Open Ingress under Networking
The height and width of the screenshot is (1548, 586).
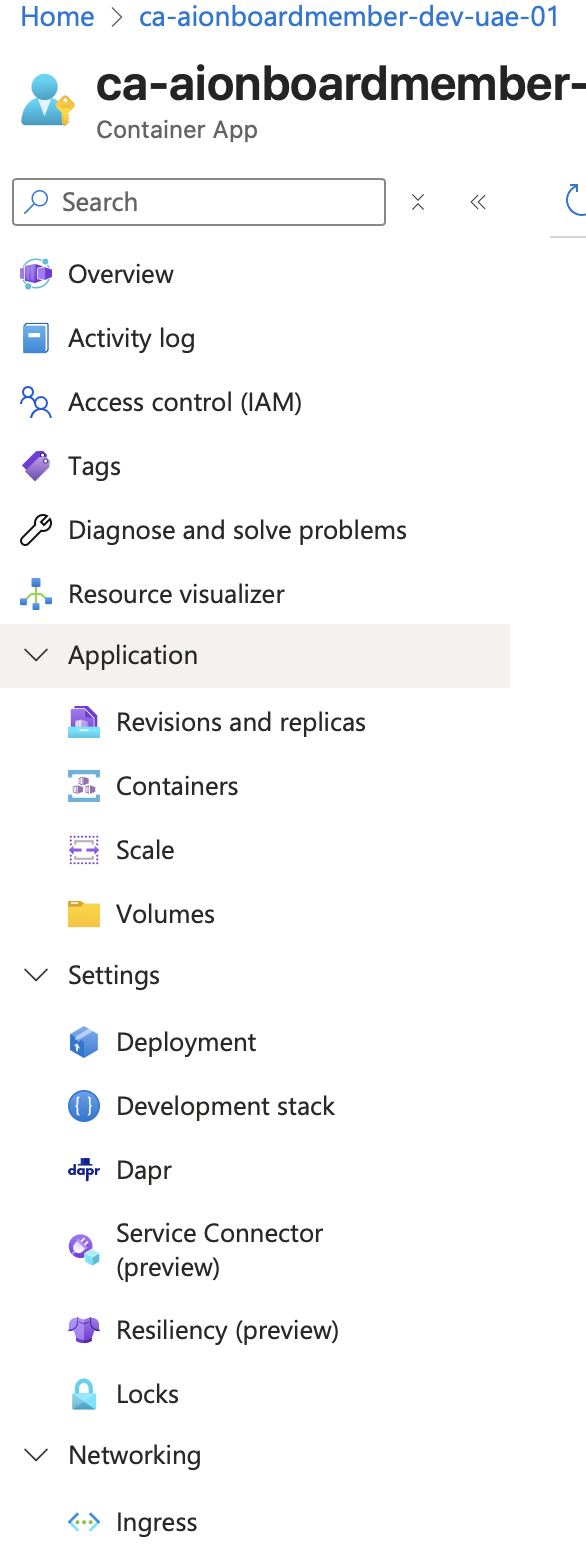pos(157,1521)
